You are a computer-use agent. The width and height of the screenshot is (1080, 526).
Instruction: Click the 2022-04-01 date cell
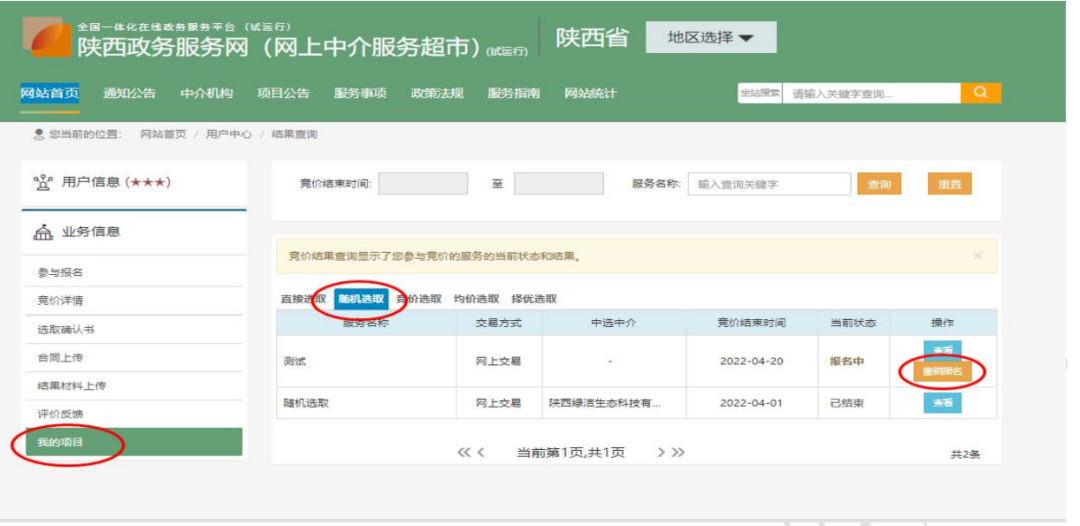(x=751, y=403)
